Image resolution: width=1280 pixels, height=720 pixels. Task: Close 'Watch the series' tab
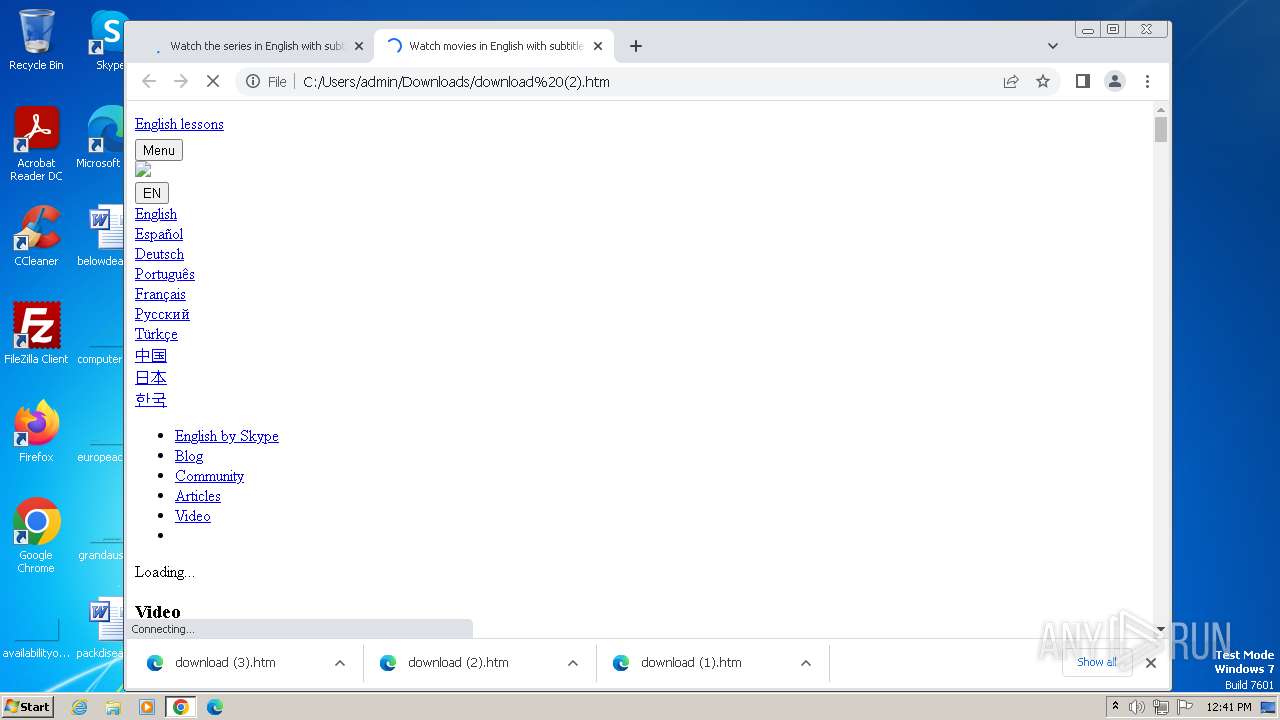tap(359, 46)
